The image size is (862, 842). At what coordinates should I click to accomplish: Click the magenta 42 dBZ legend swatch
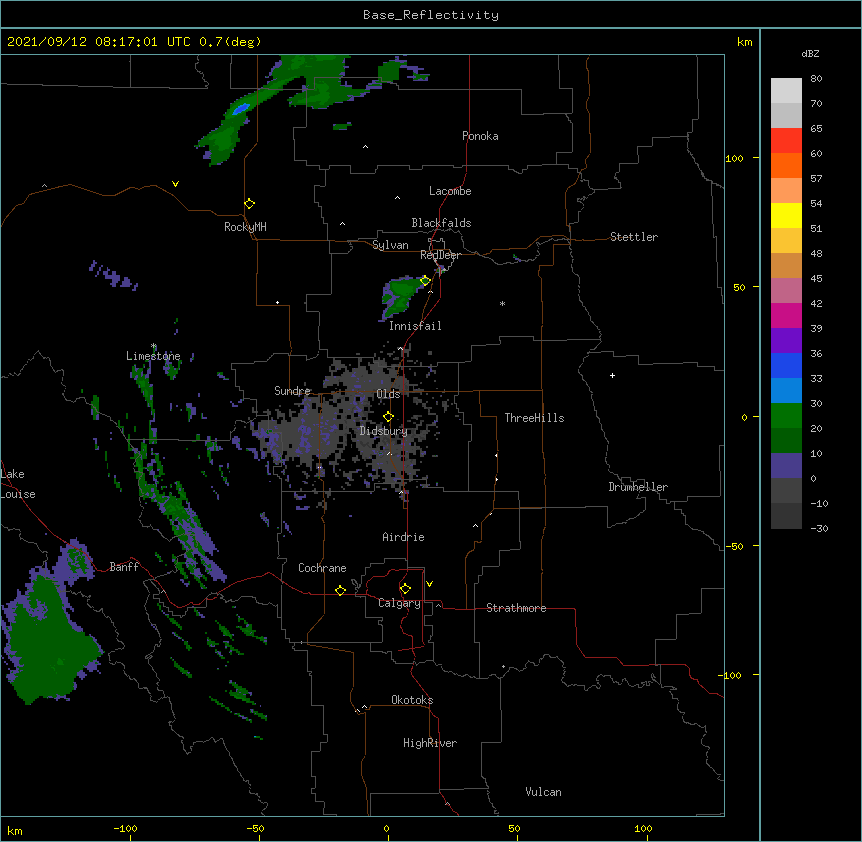pos(786,315)
